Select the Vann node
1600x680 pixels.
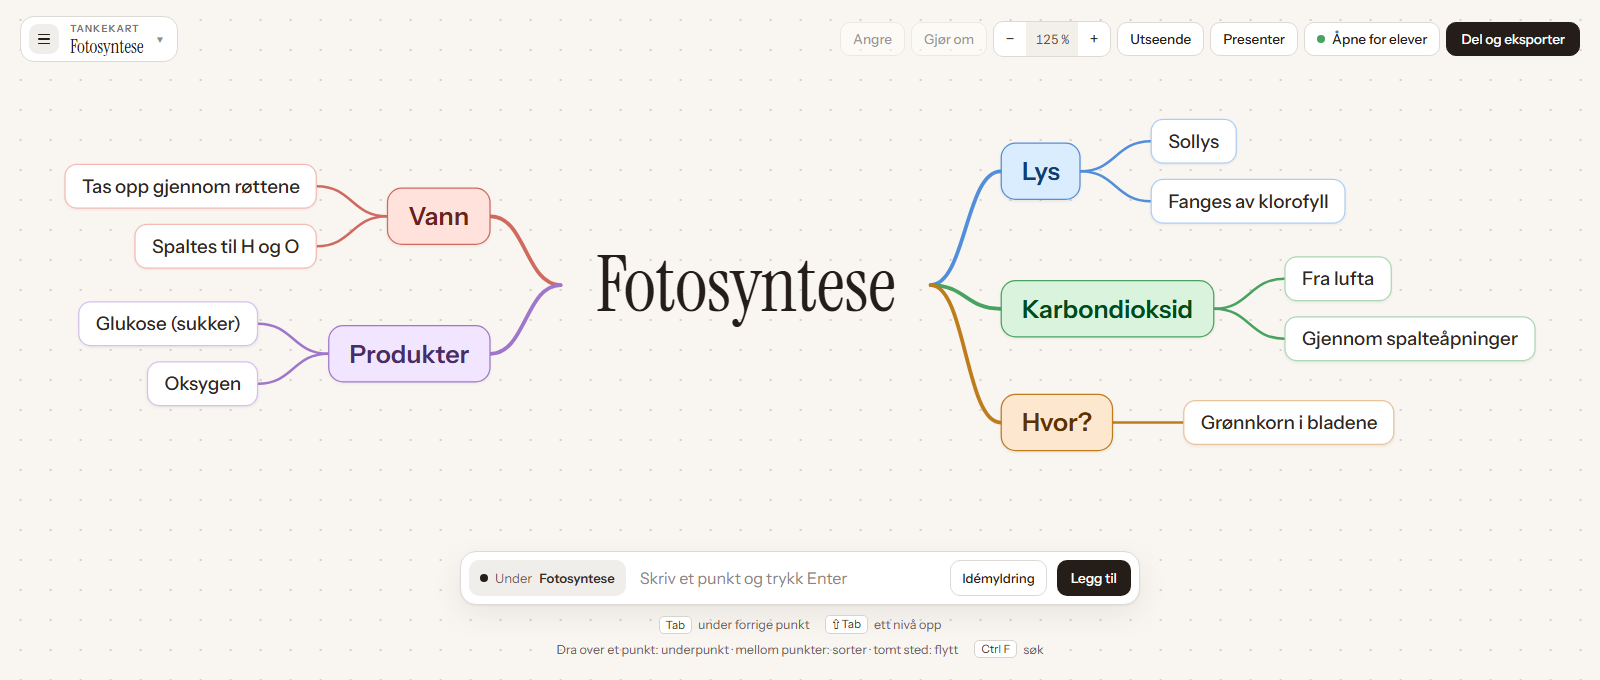click(439, 216)
